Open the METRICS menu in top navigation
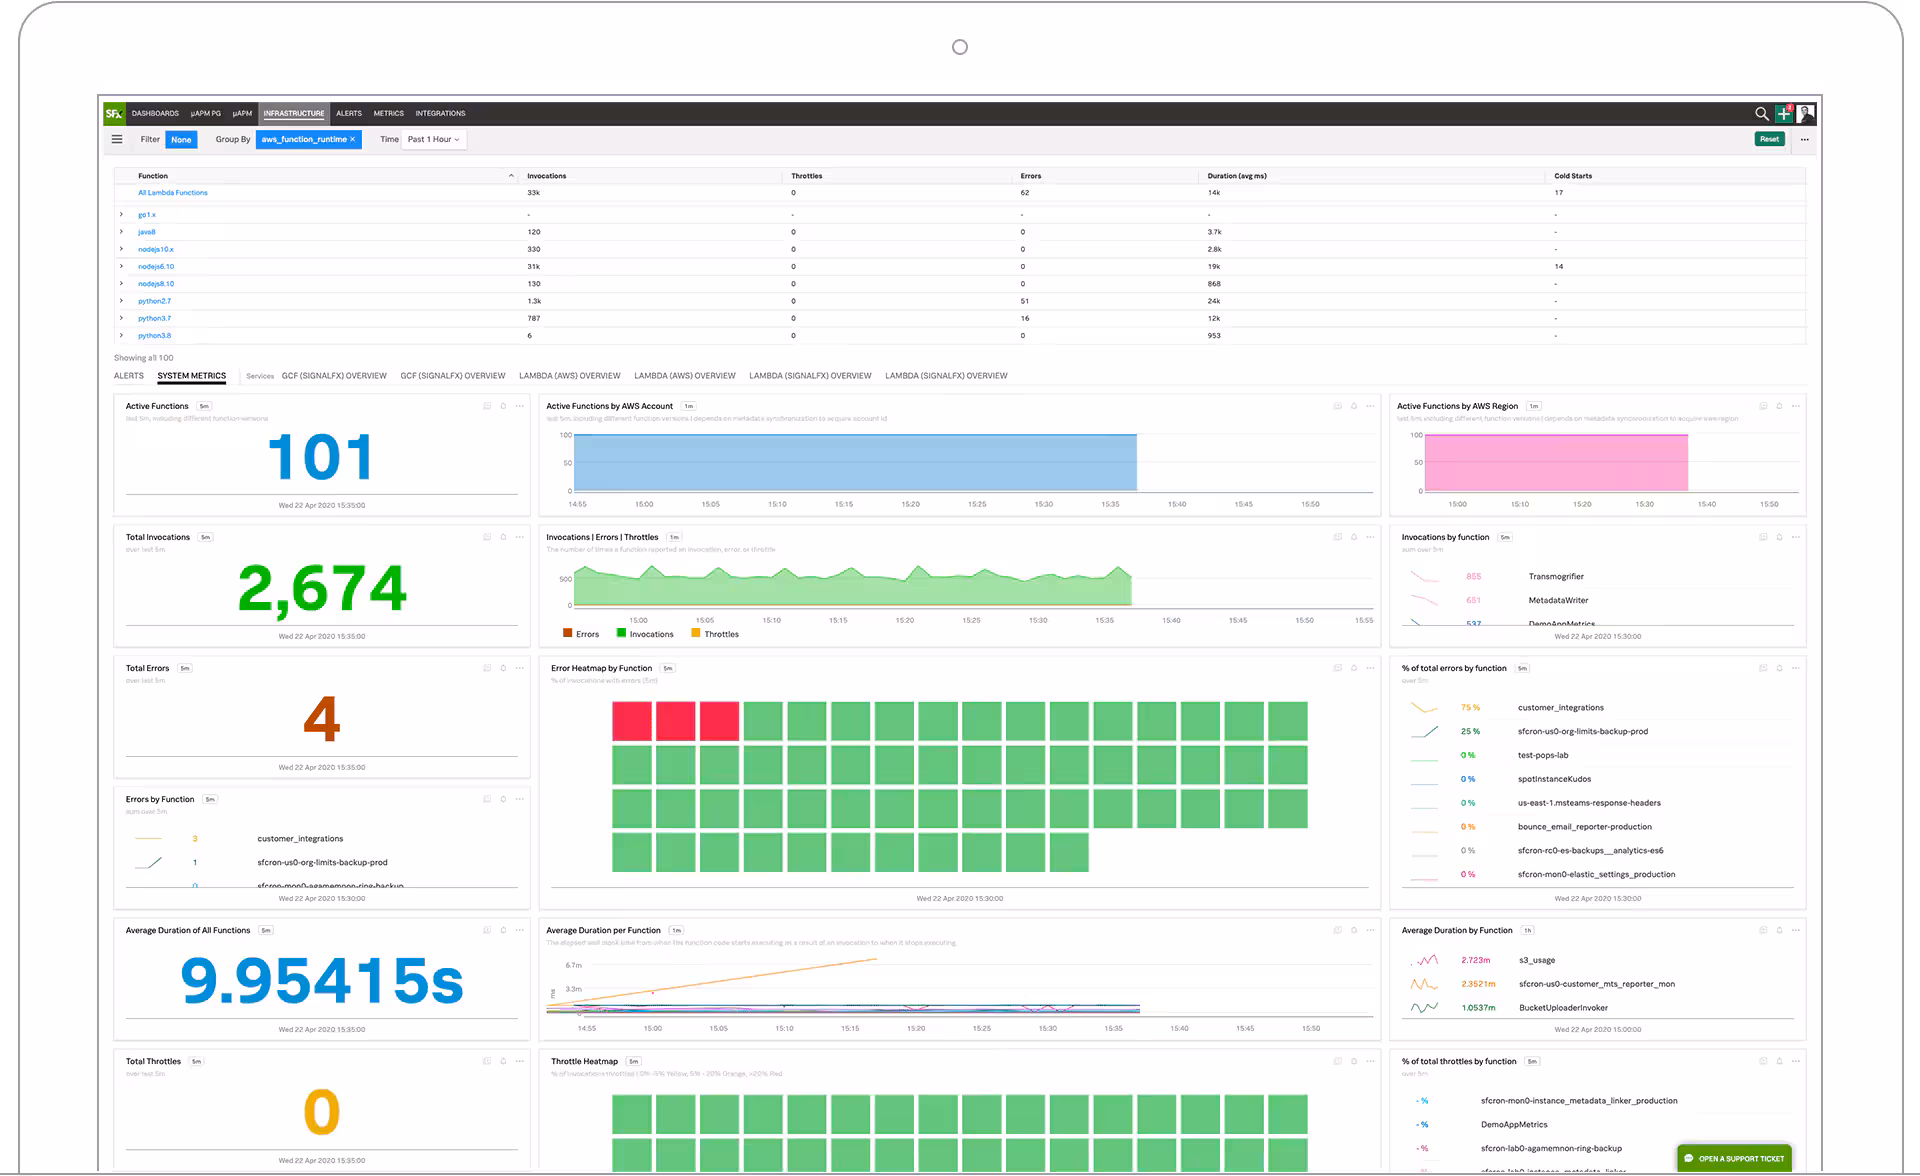 pos(388,114)
